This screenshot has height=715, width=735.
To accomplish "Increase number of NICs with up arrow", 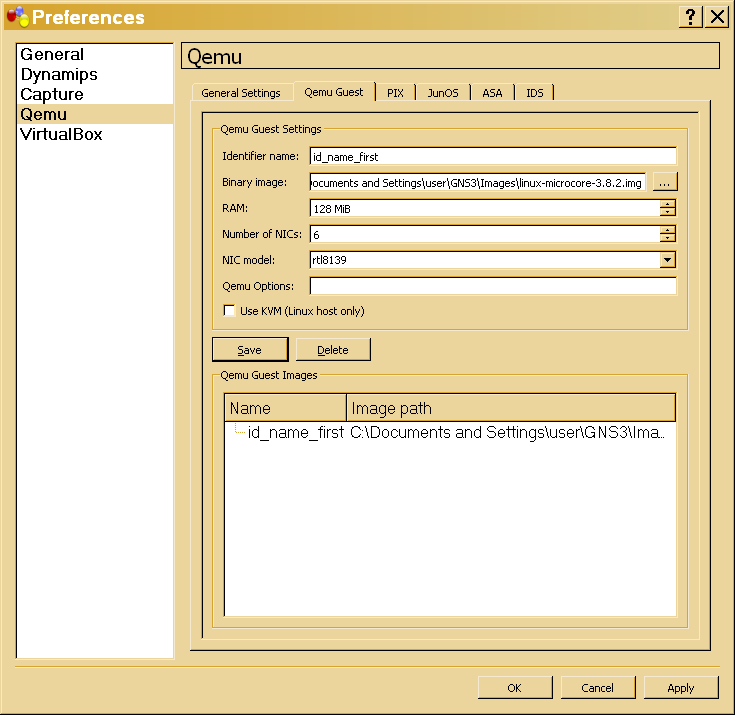I will [x=668, y=230].
